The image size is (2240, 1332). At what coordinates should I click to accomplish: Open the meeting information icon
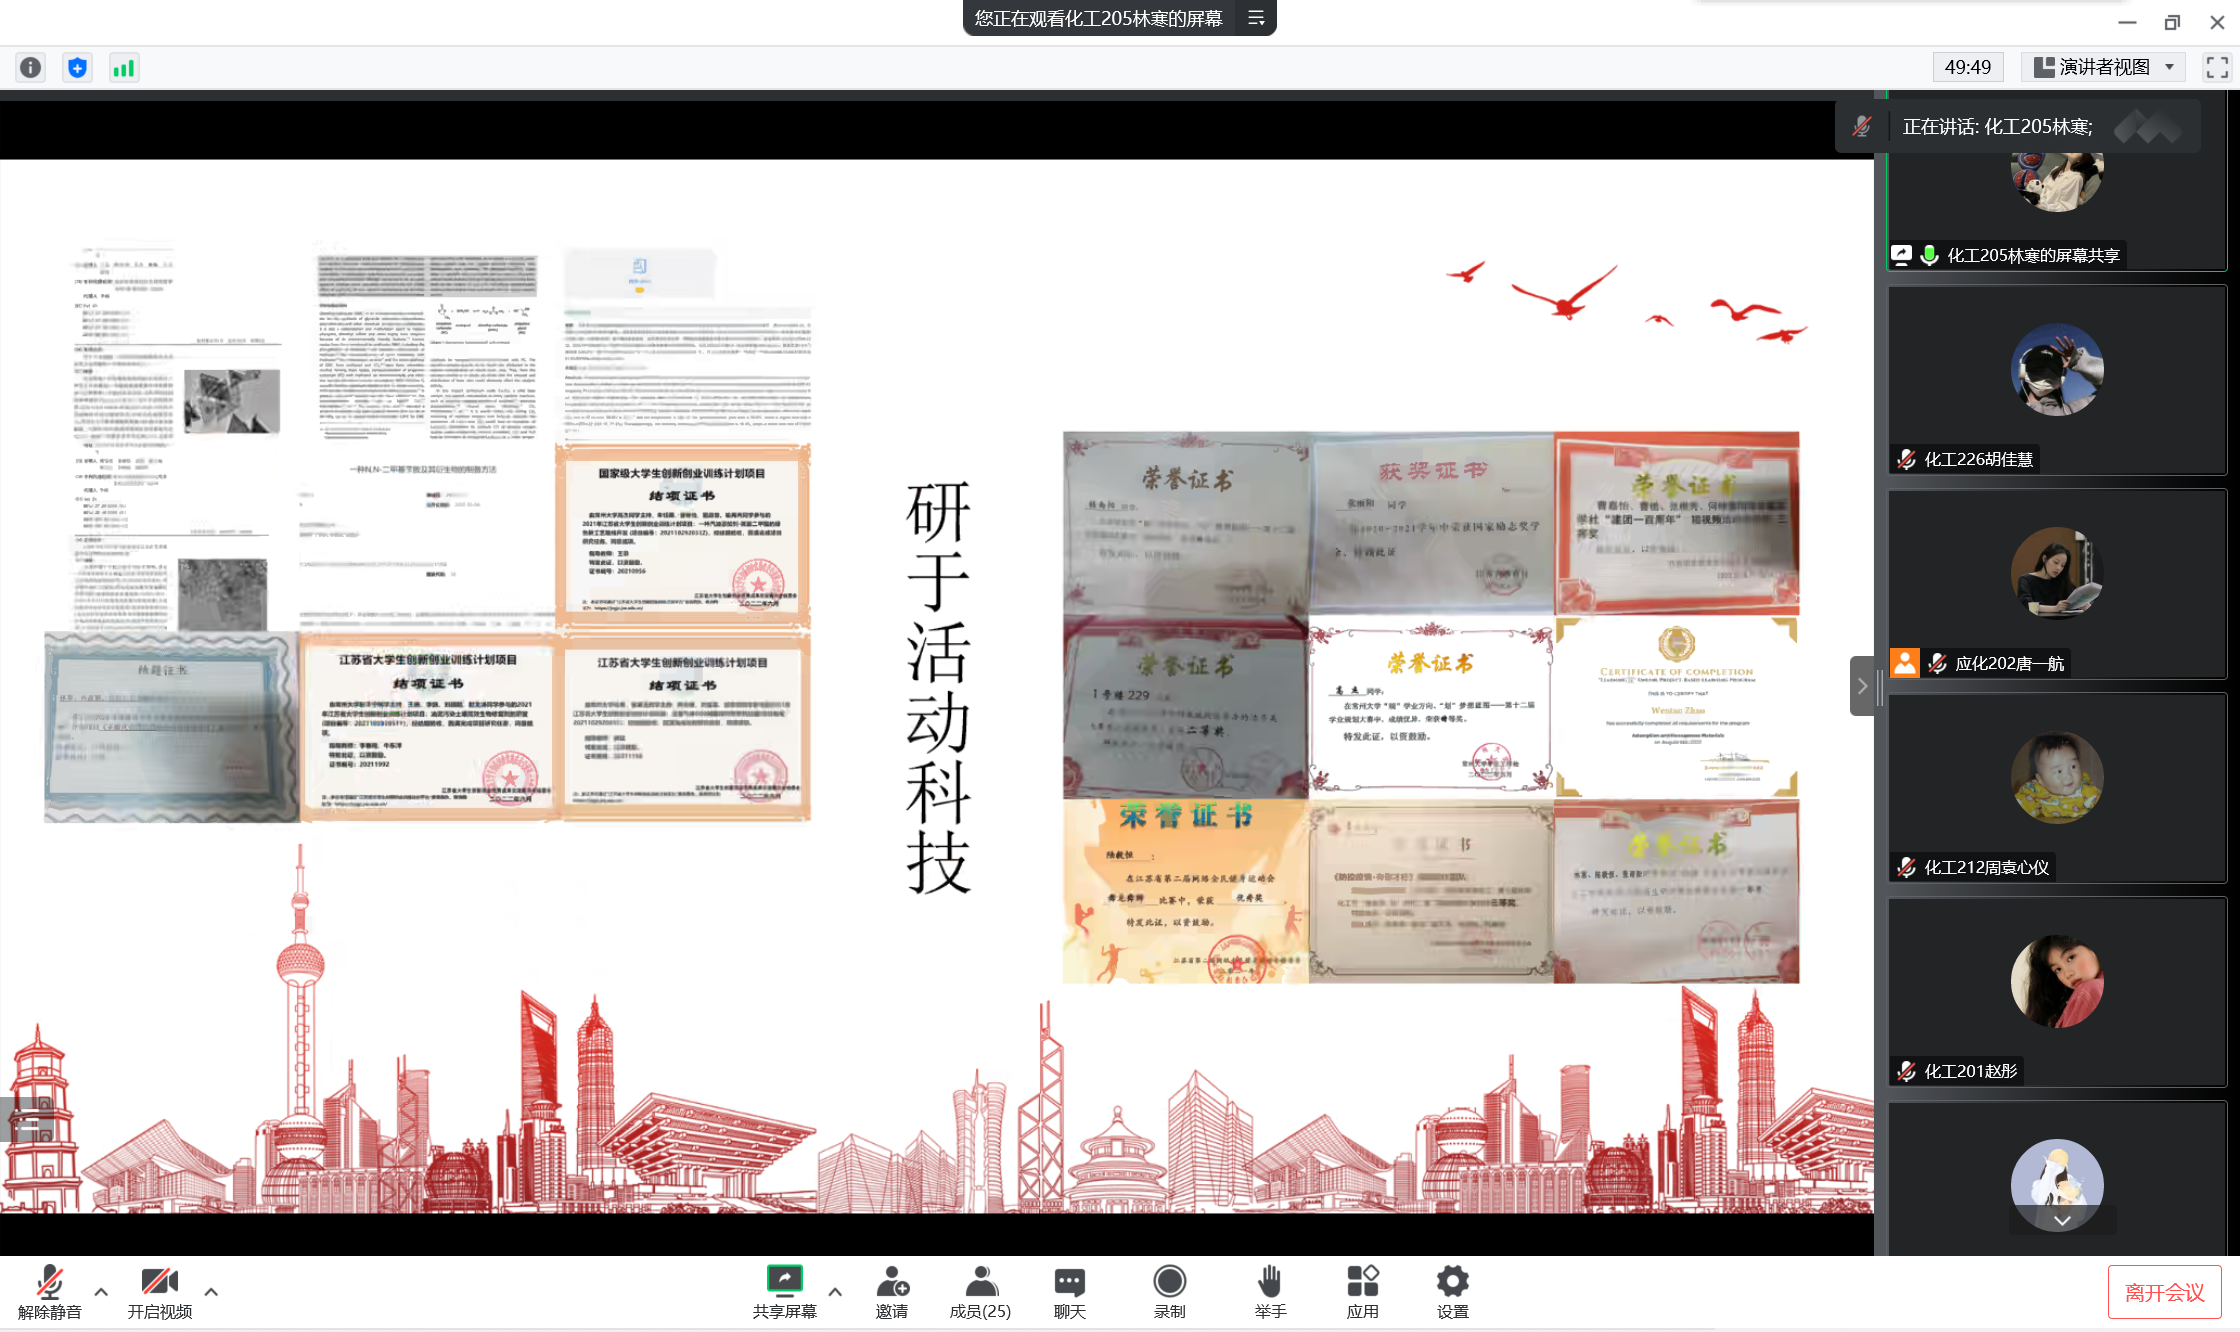[x=31, y=68]
